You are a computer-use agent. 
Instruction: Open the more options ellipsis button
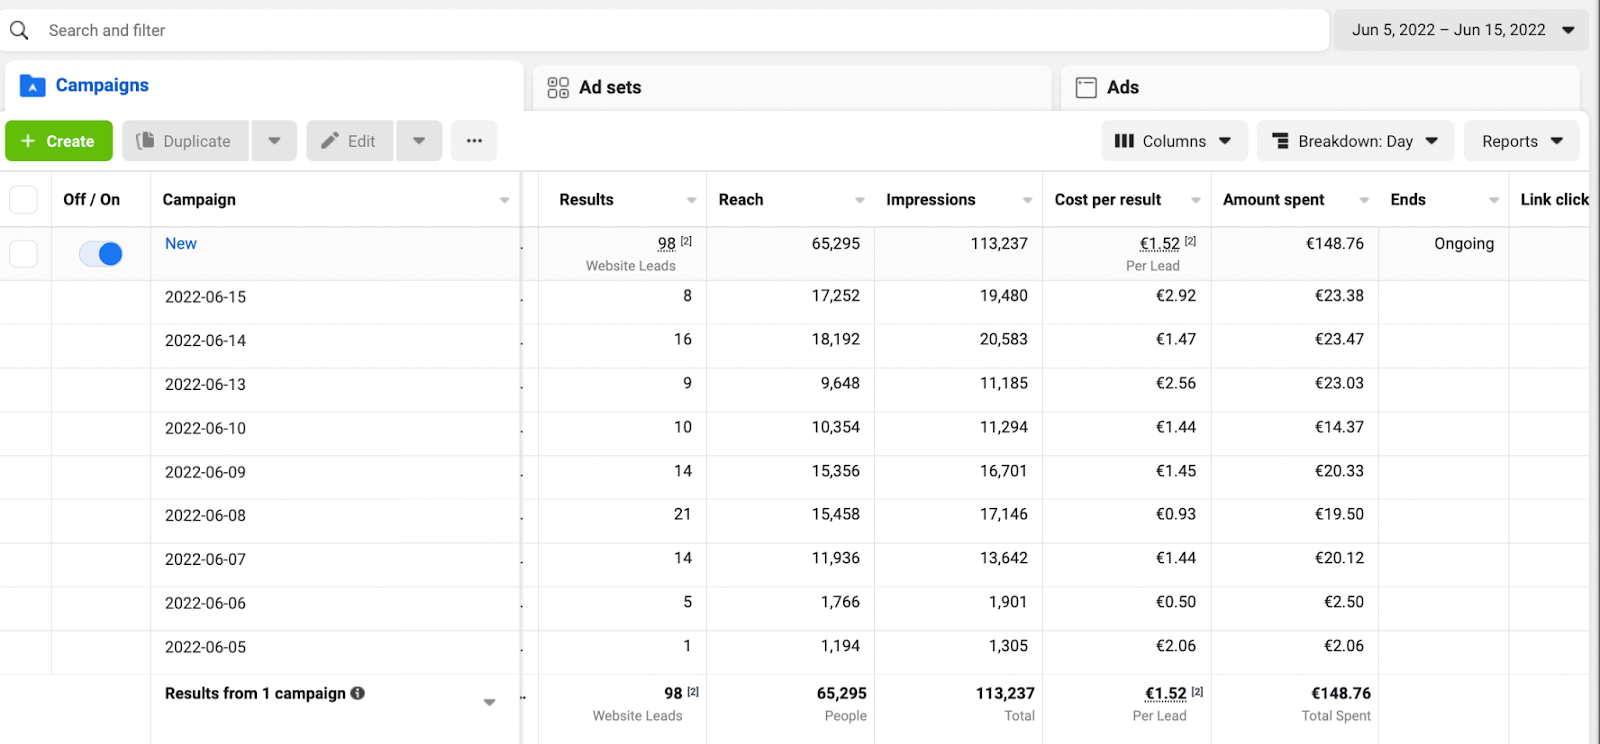(x=474, y=141)
